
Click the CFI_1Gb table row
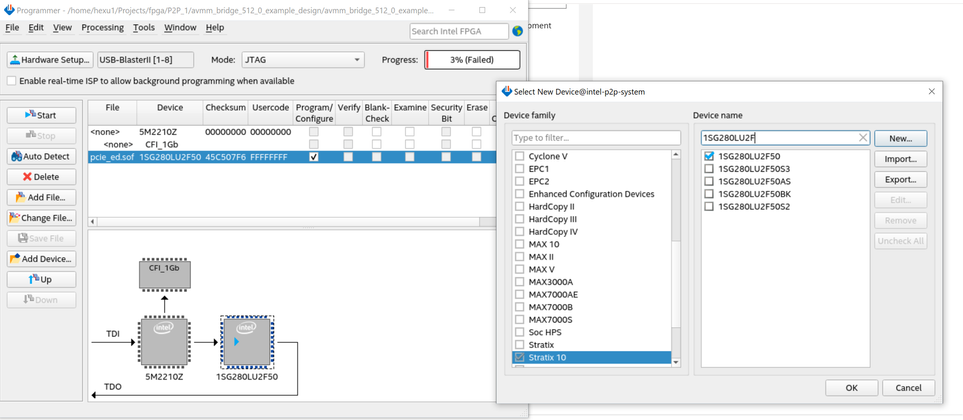click(292, 144)
